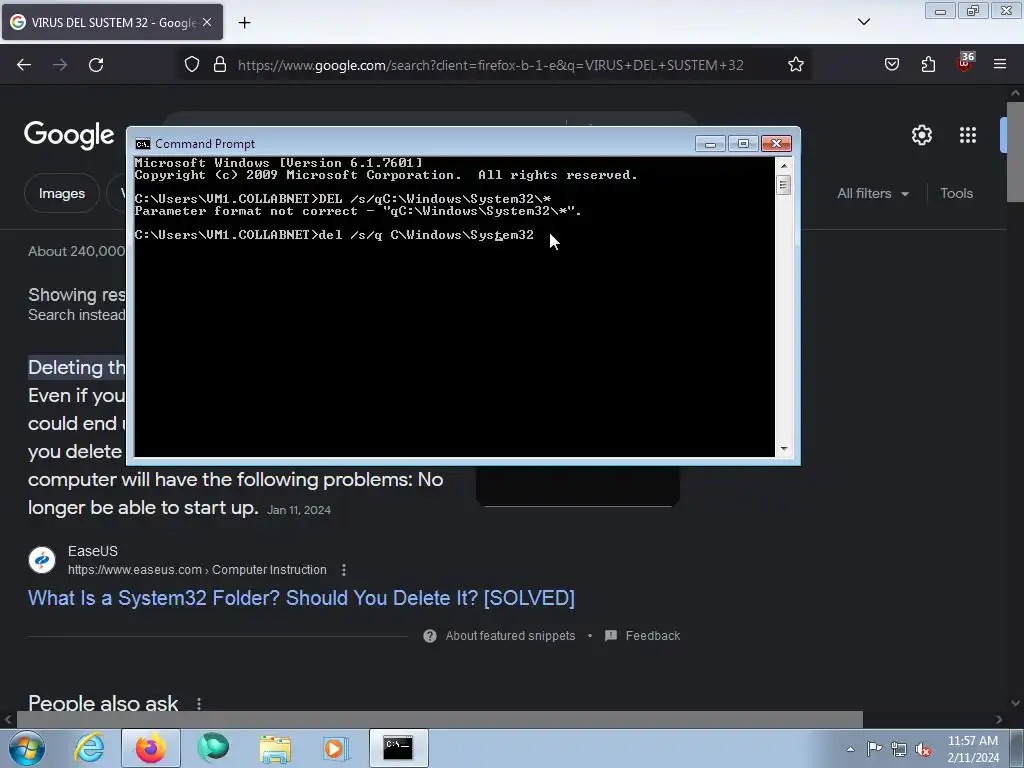1024x768 pixels.
Task: Open the Firefox hamburger menu
Action: pos(1000,64)
